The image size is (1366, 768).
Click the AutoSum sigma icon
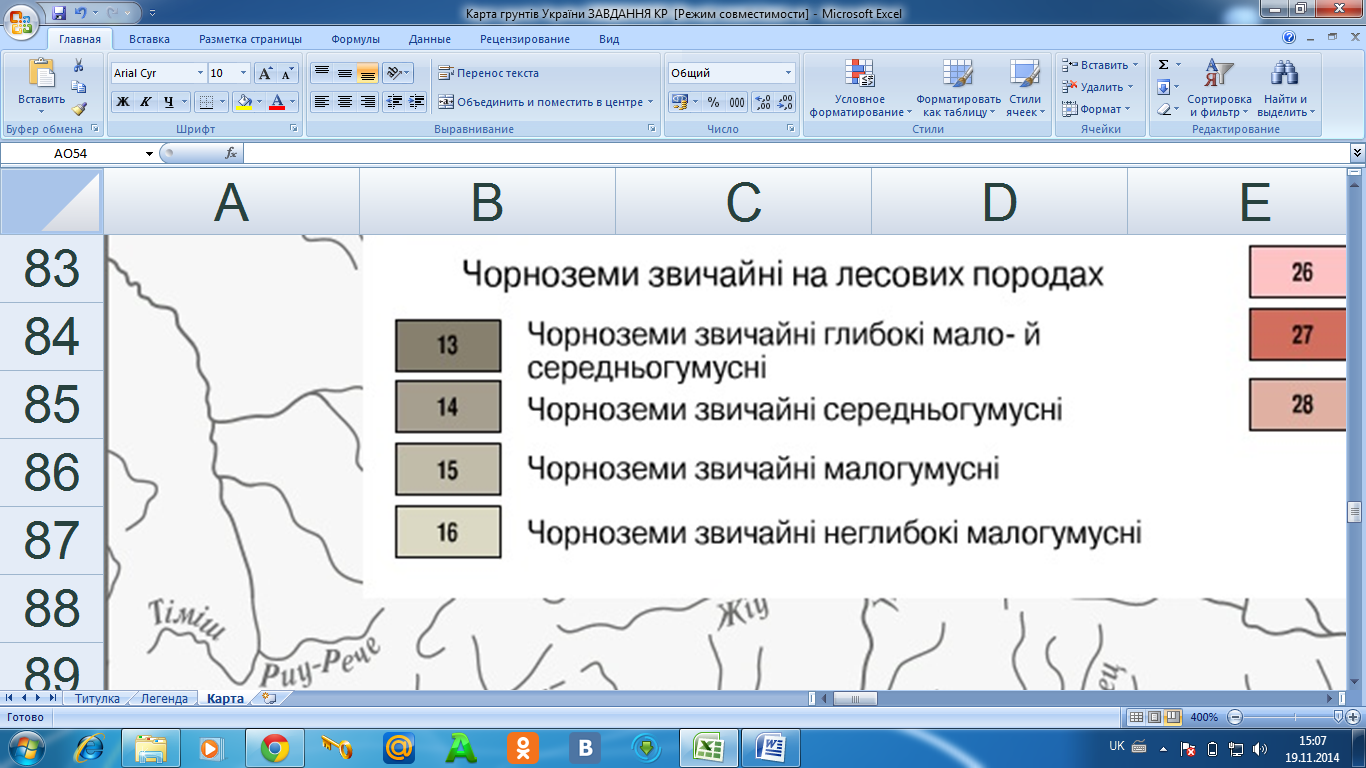pos(1163,65)
